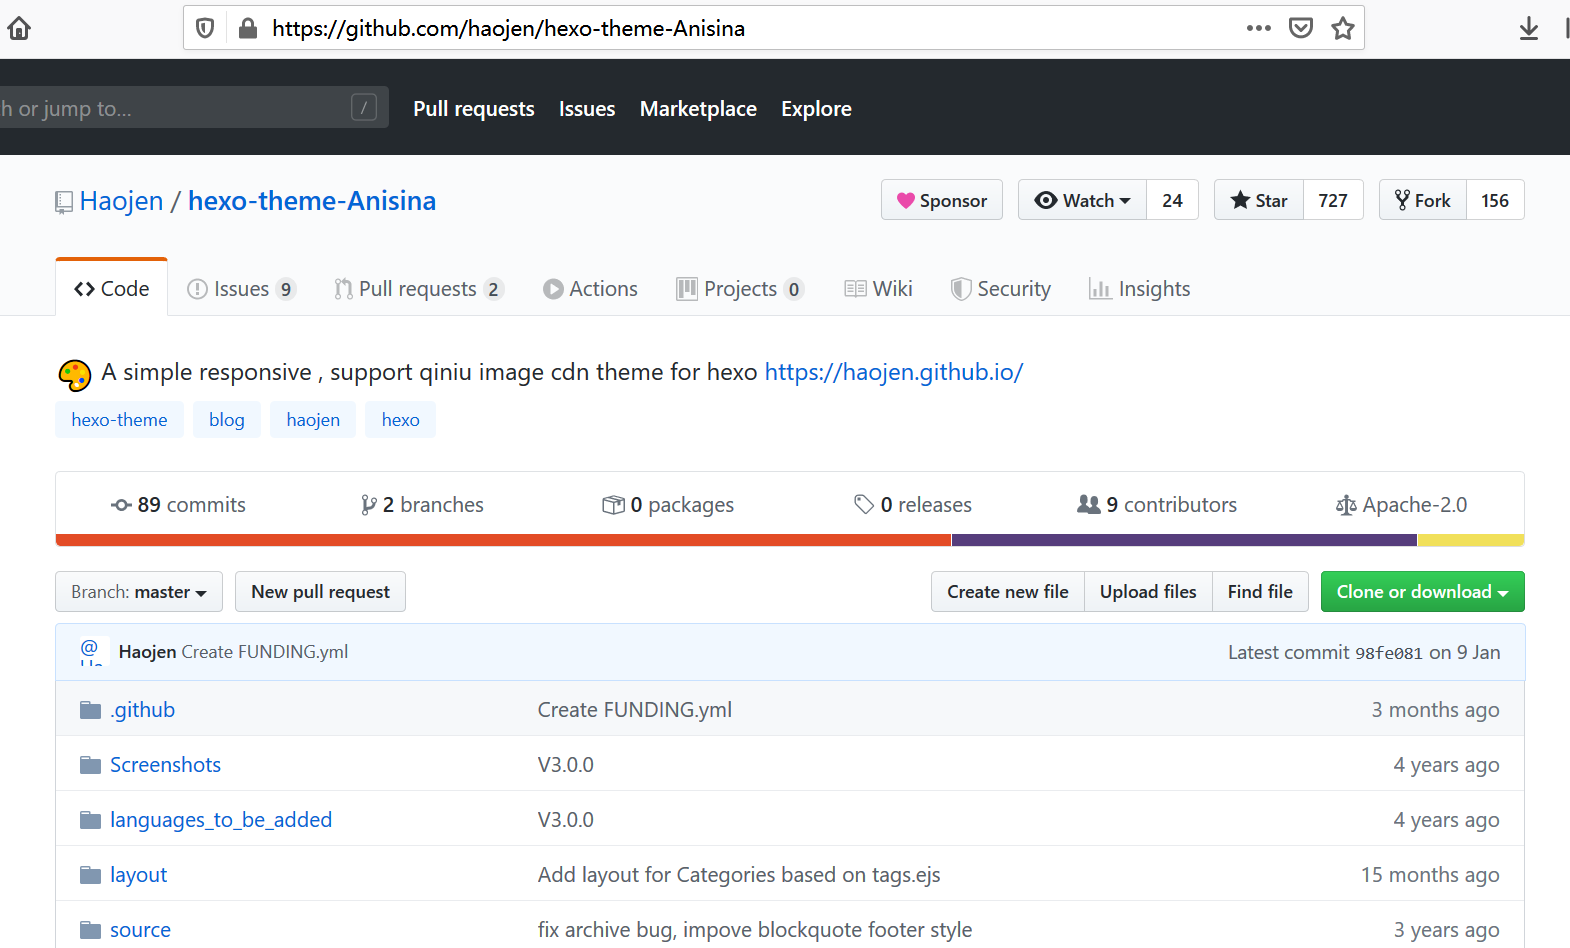The width and height of the screenshot is (1570, 948).
Task: View site security padlock info
Action: [248, 28]
